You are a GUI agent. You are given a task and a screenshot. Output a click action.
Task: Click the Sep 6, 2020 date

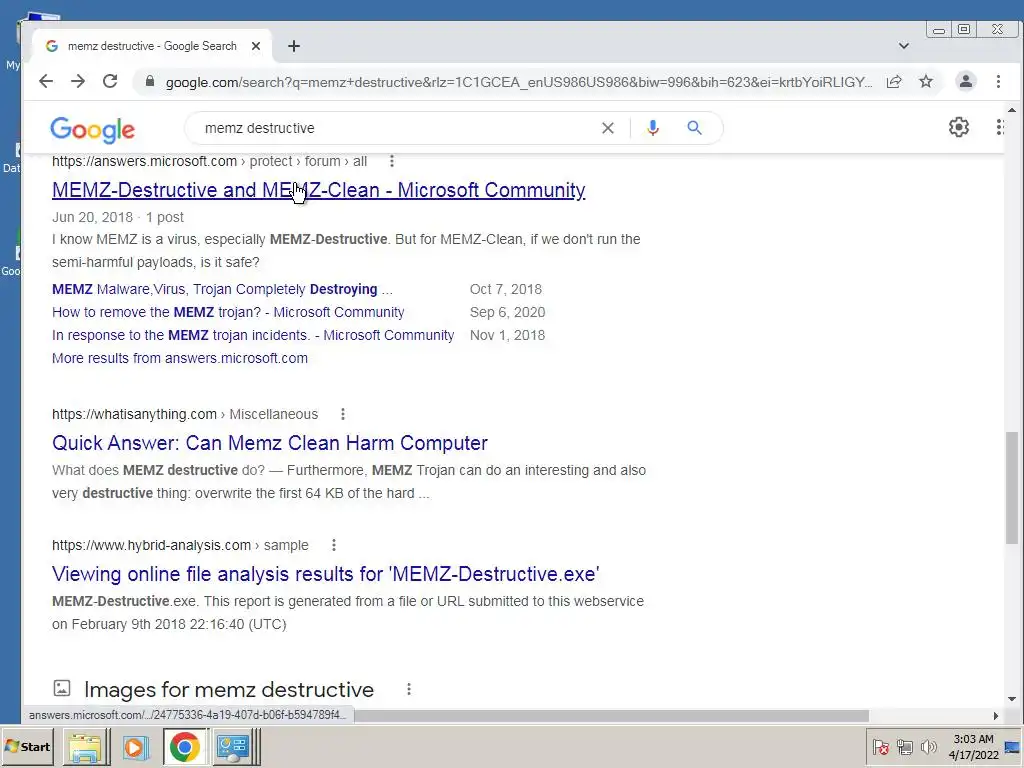pyautogui.click(x=507, y=312)
